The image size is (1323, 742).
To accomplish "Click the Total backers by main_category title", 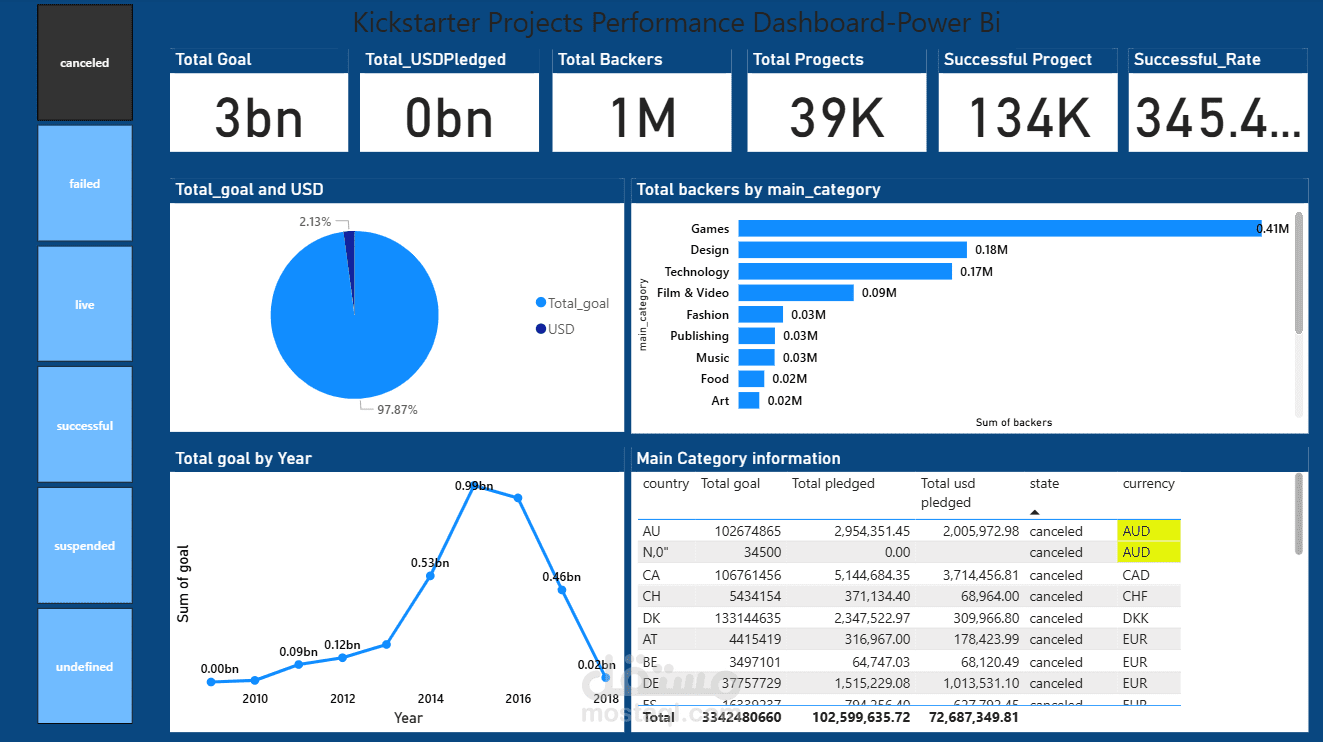I will (x=758, y=189).
